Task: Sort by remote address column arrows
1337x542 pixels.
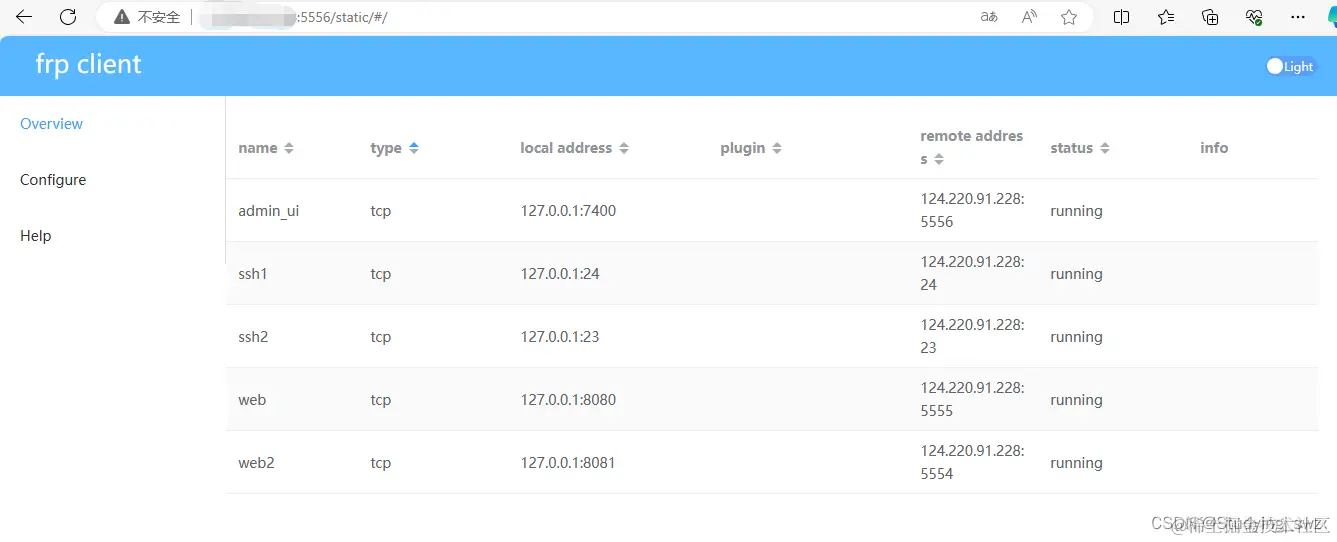Action: tap(939, 159)
